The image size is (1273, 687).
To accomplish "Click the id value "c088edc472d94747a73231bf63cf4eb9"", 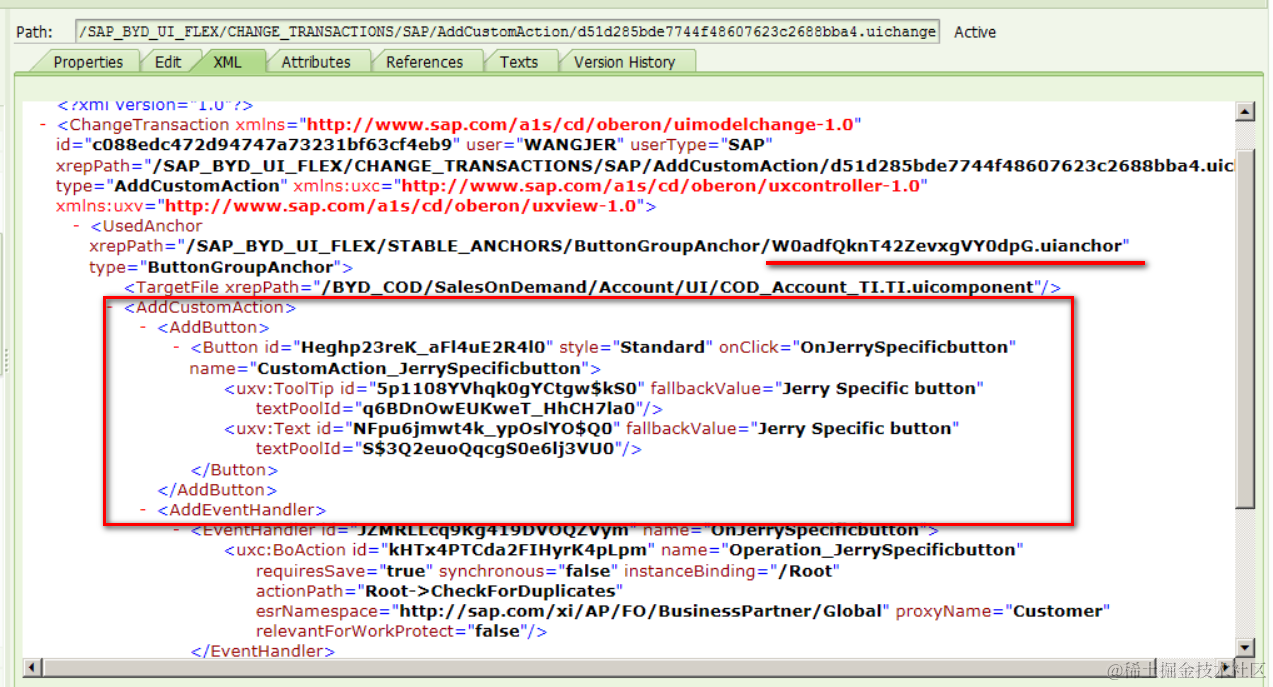I will [270, 145].
